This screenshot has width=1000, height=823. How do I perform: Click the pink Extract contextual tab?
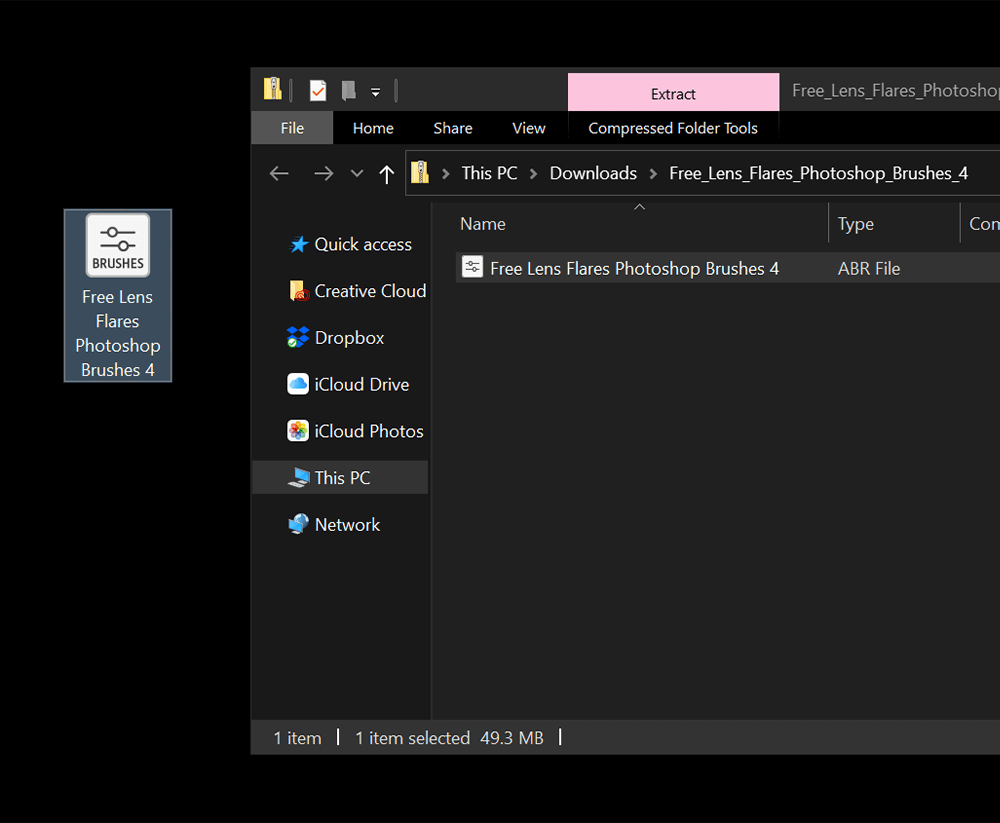tap(673, 93)
